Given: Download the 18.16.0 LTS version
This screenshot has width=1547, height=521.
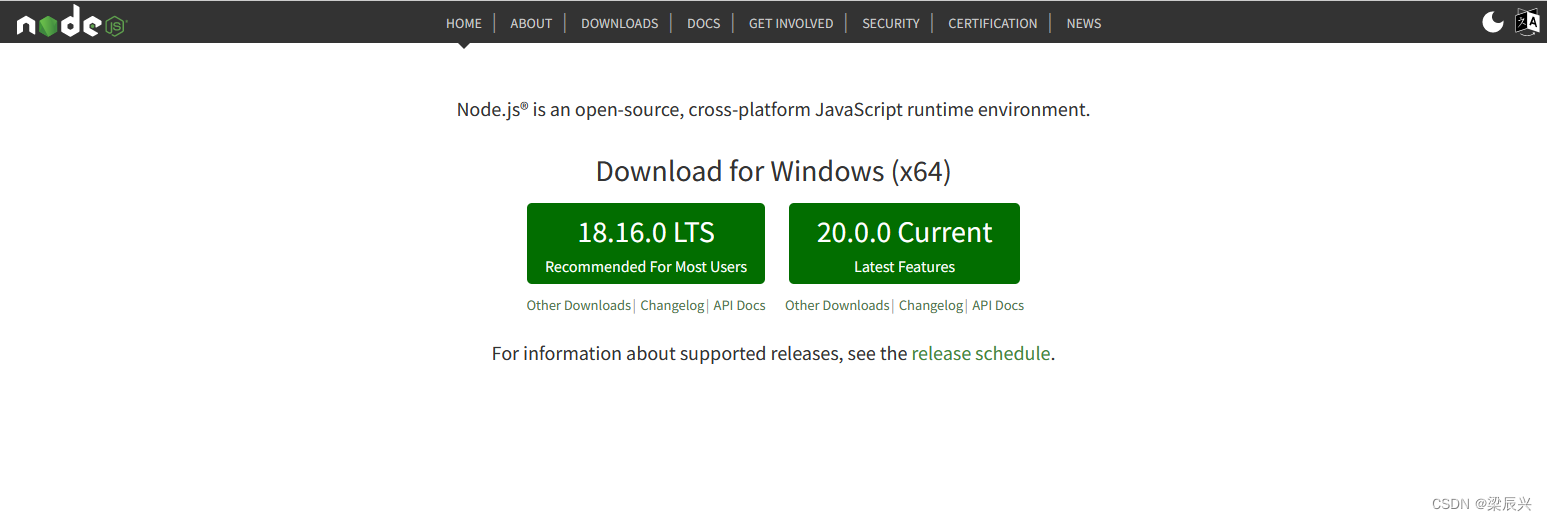Looking at the screenshot, I should (646, 244).
